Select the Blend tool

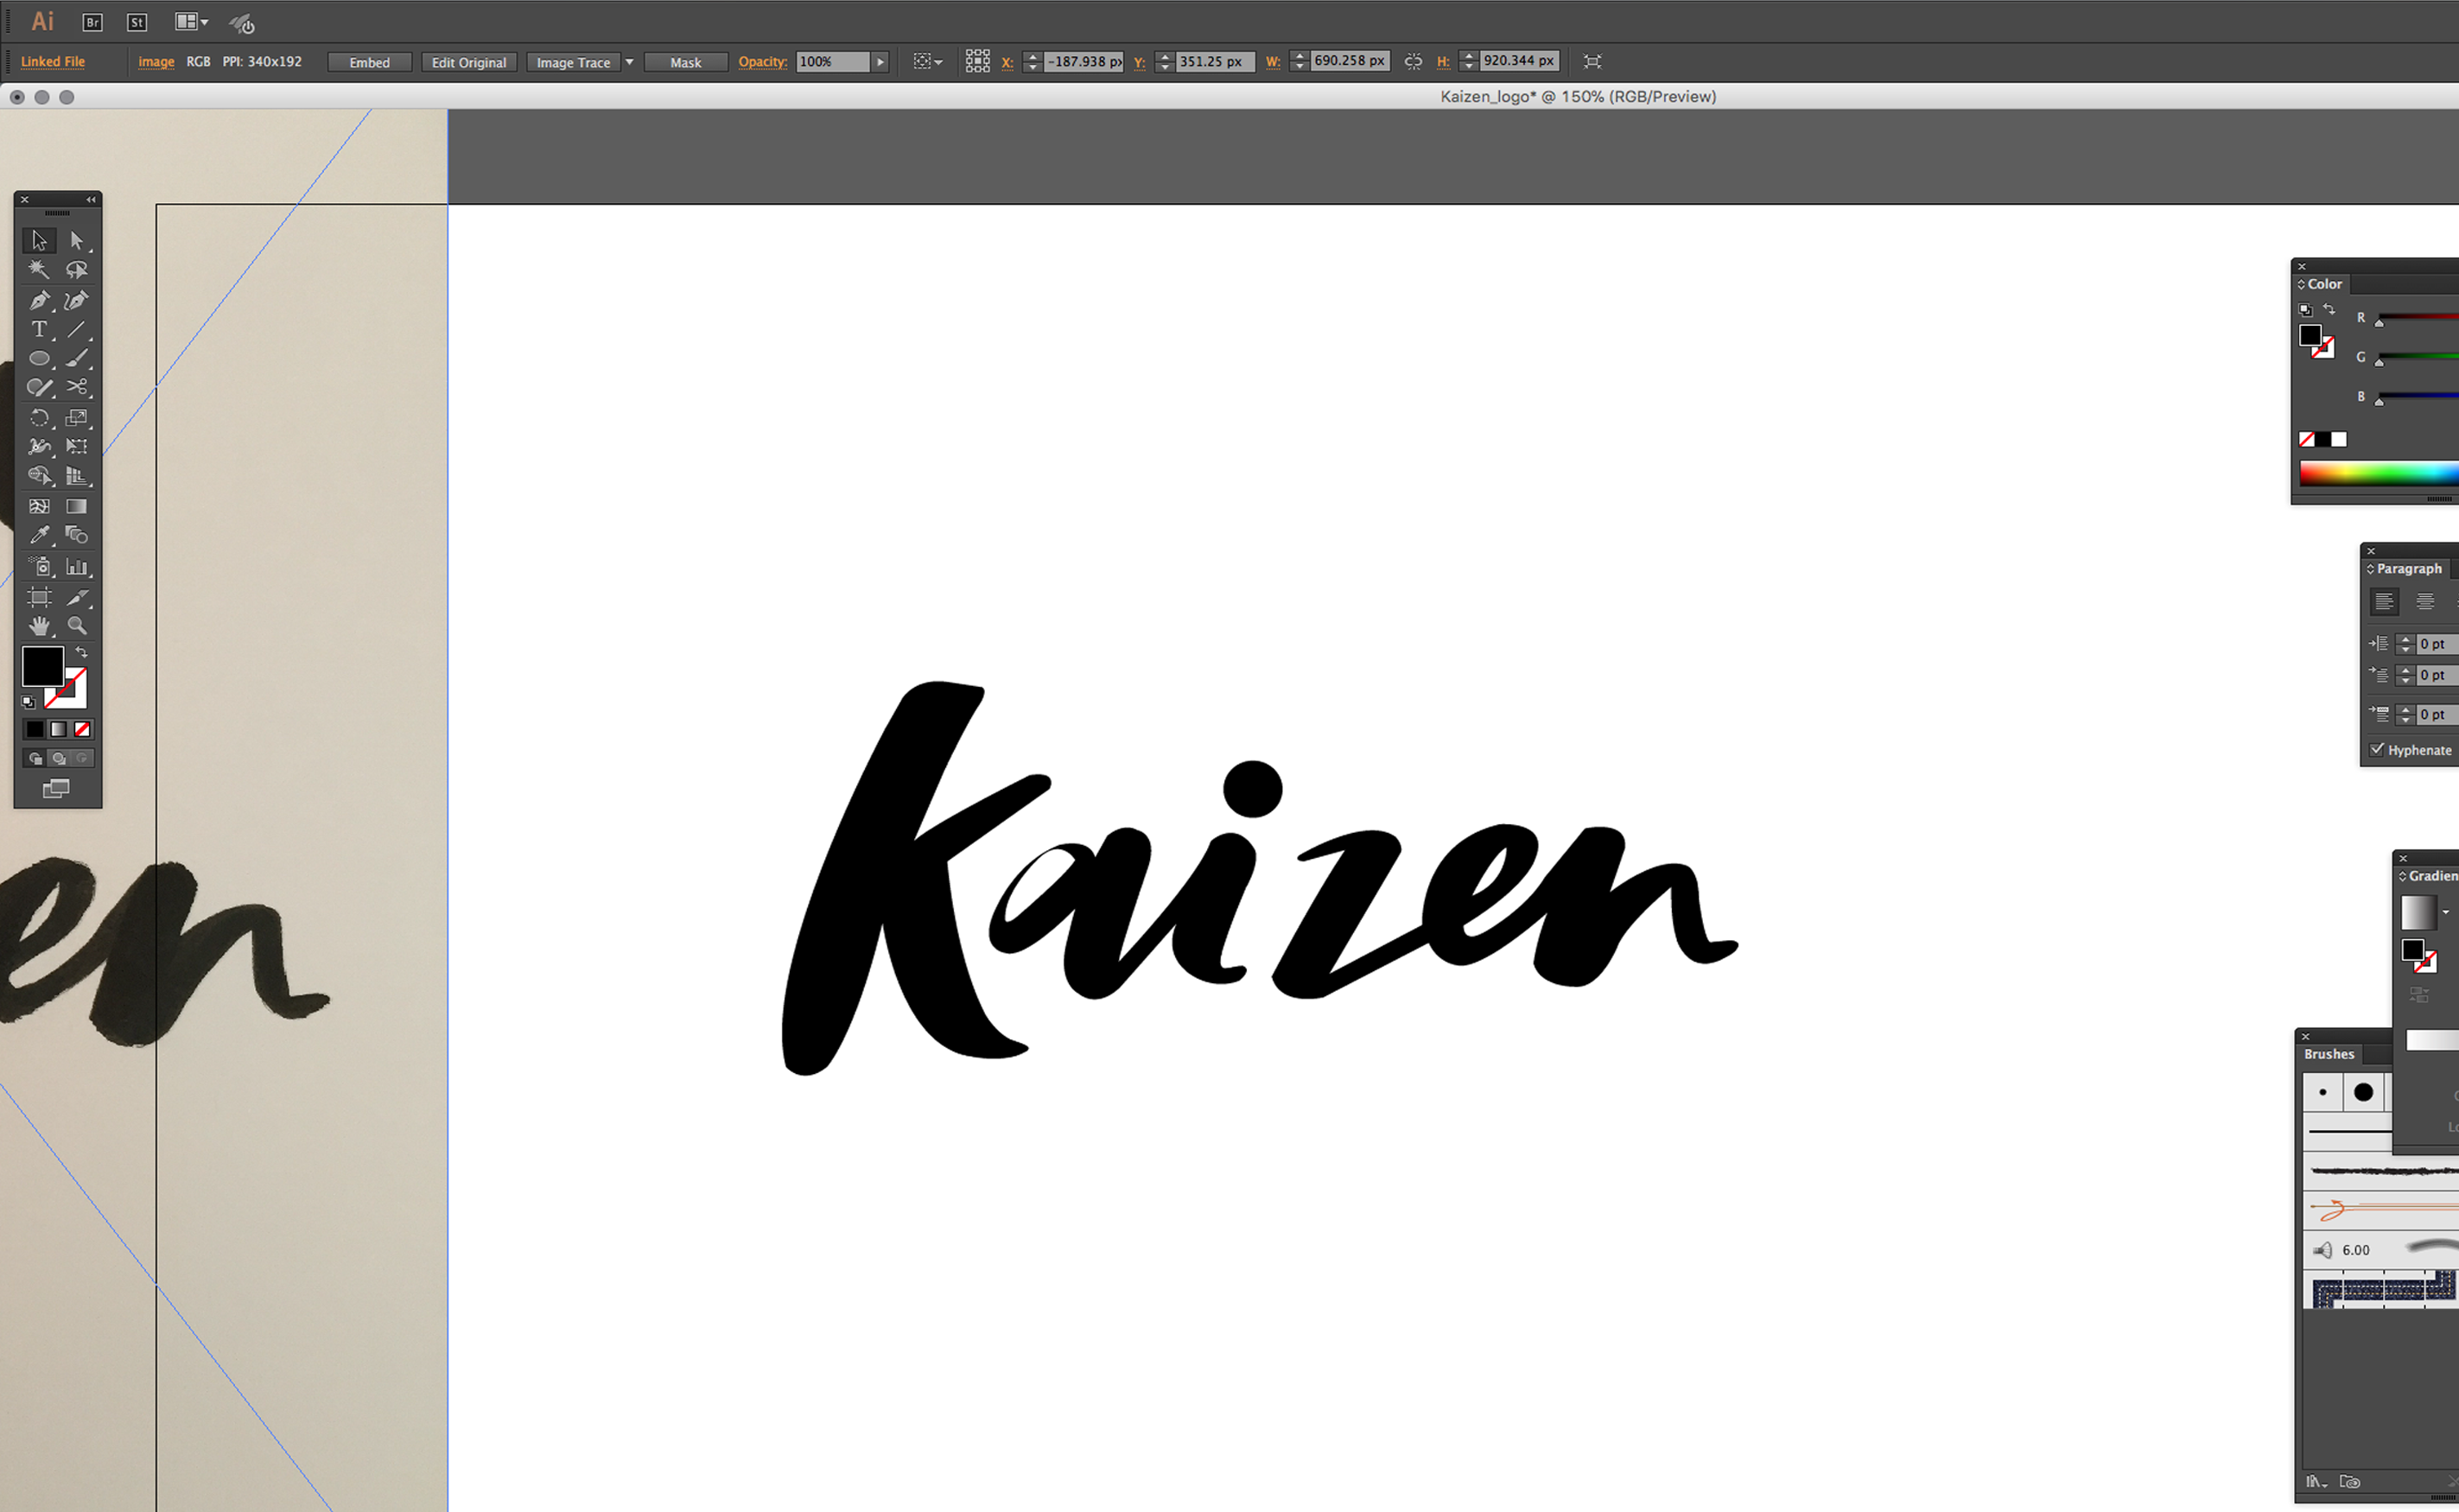[77, 535]
